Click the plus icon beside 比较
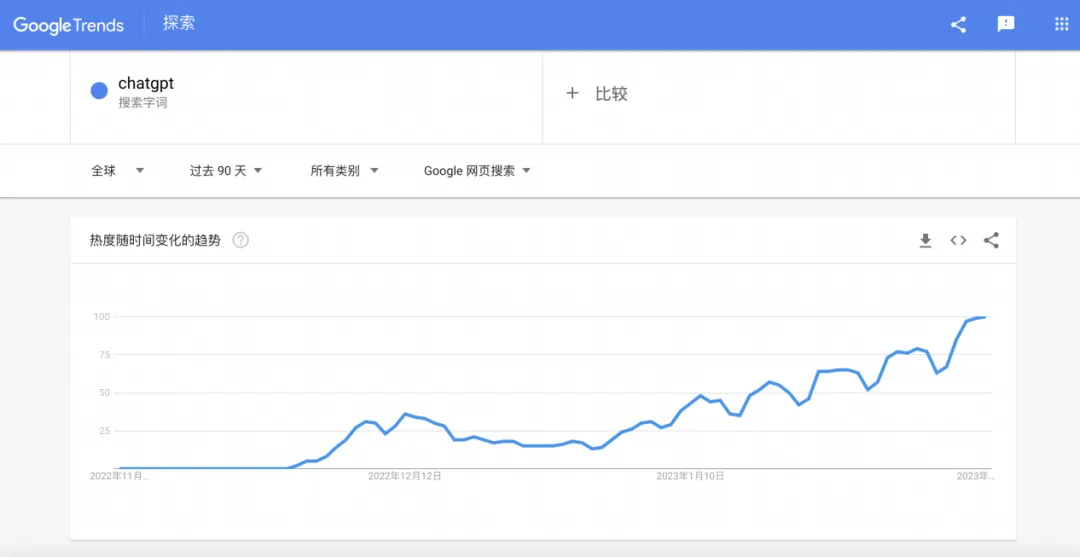Image resolution: width=1080 pixels, height=557 pixels. (572, 94)
